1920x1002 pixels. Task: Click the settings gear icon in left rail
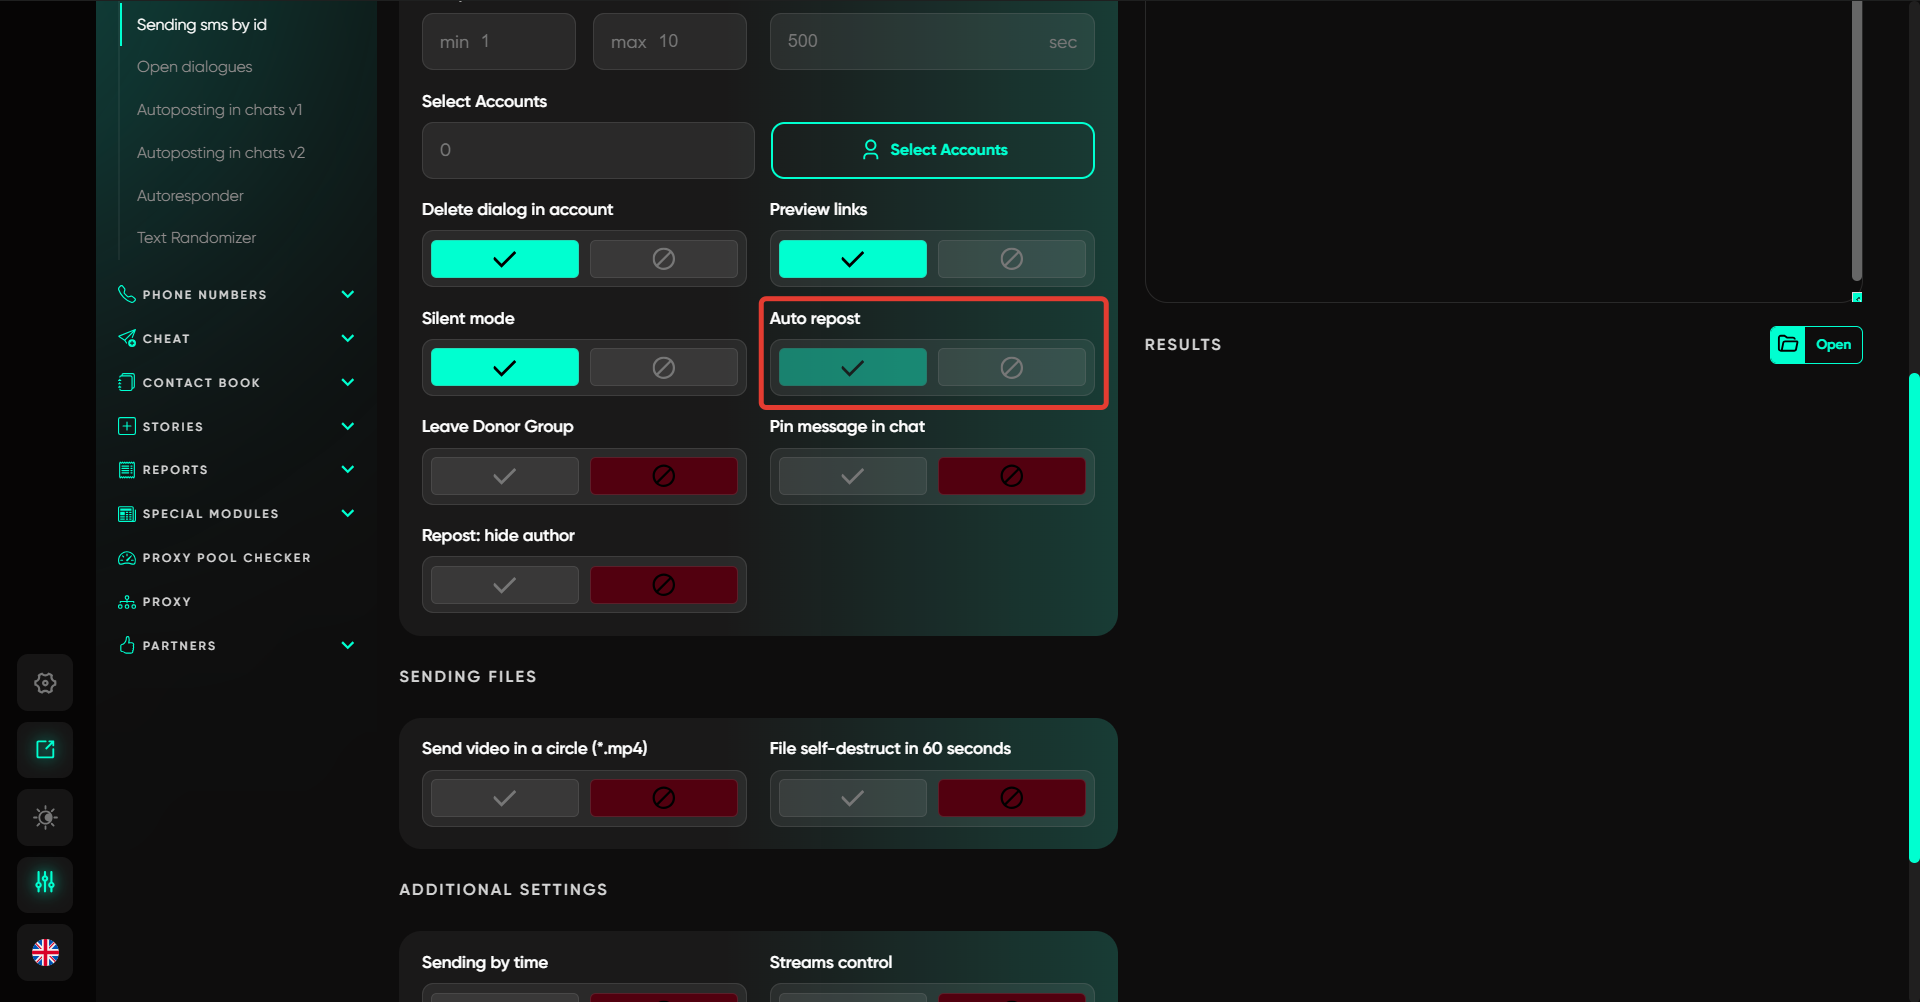[45, 683]
